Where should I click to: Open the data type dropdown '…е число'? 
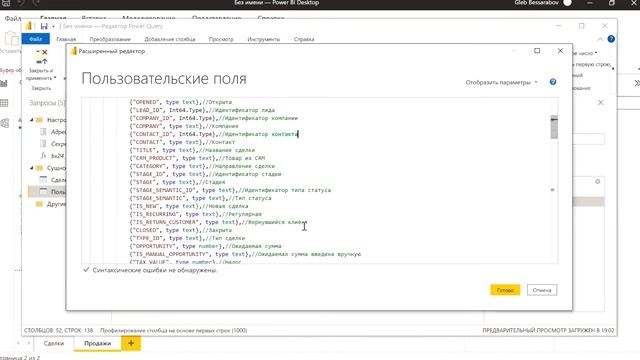point(585,53)
